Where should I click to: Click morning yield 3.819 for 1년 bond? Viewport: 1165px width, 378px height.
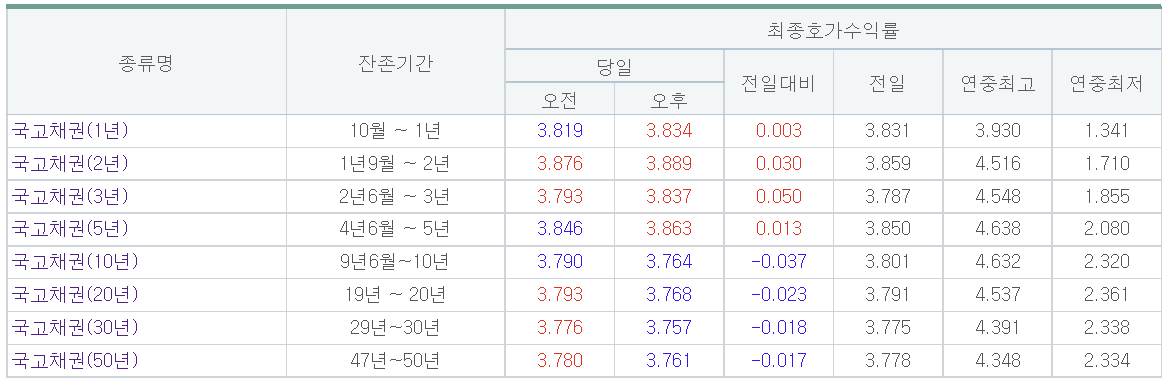[559, 131]
